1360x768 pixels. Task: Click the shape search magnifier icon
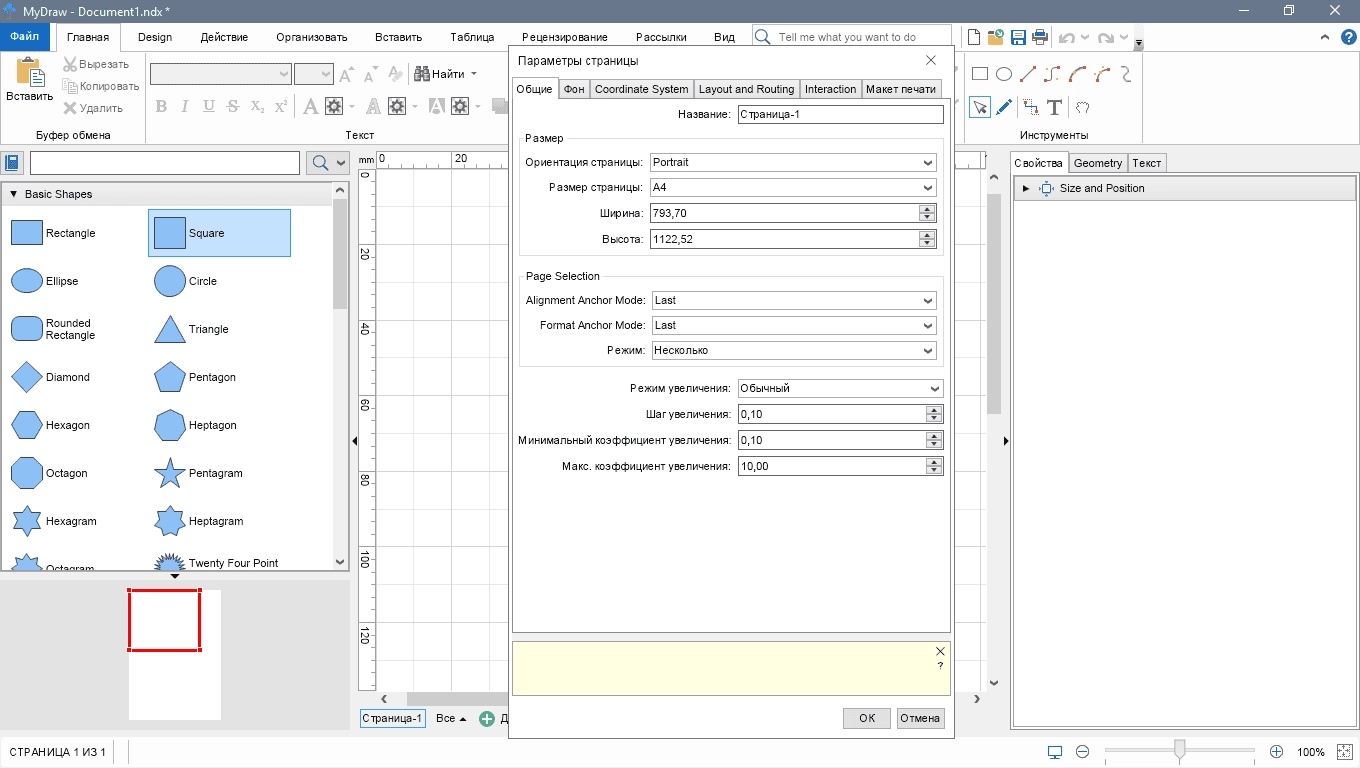point(321,163)
